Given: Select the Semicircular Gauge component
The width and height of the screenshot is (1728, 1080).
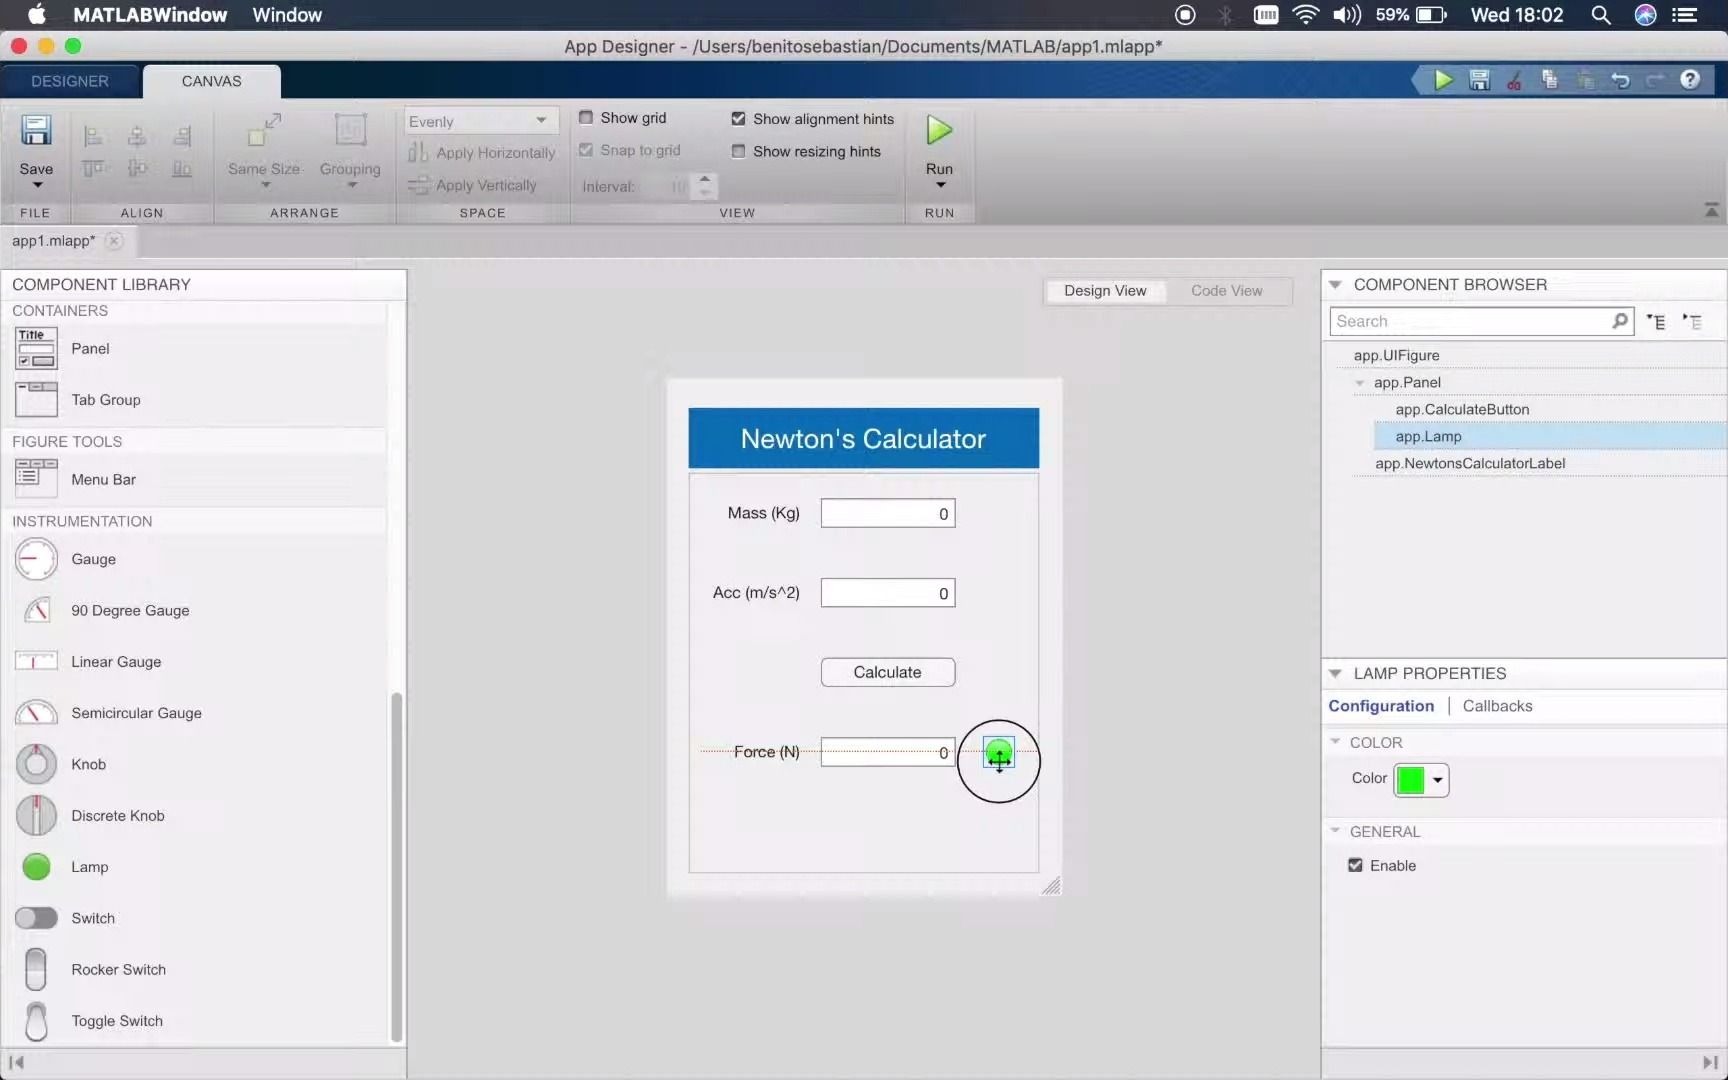Looking at the screenshot, I should pyautogui.click(x=134, y=713).
